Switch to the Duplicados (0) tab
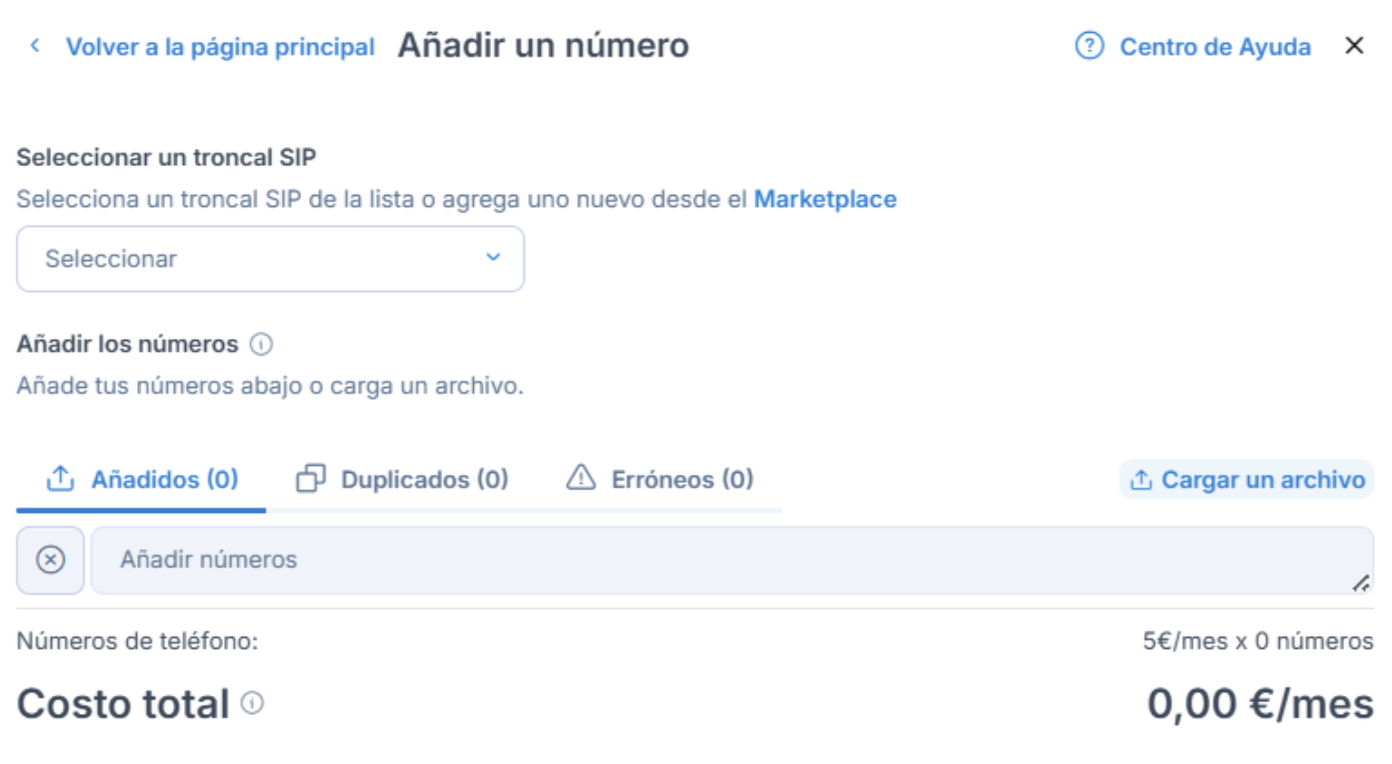 pos(424,480)
